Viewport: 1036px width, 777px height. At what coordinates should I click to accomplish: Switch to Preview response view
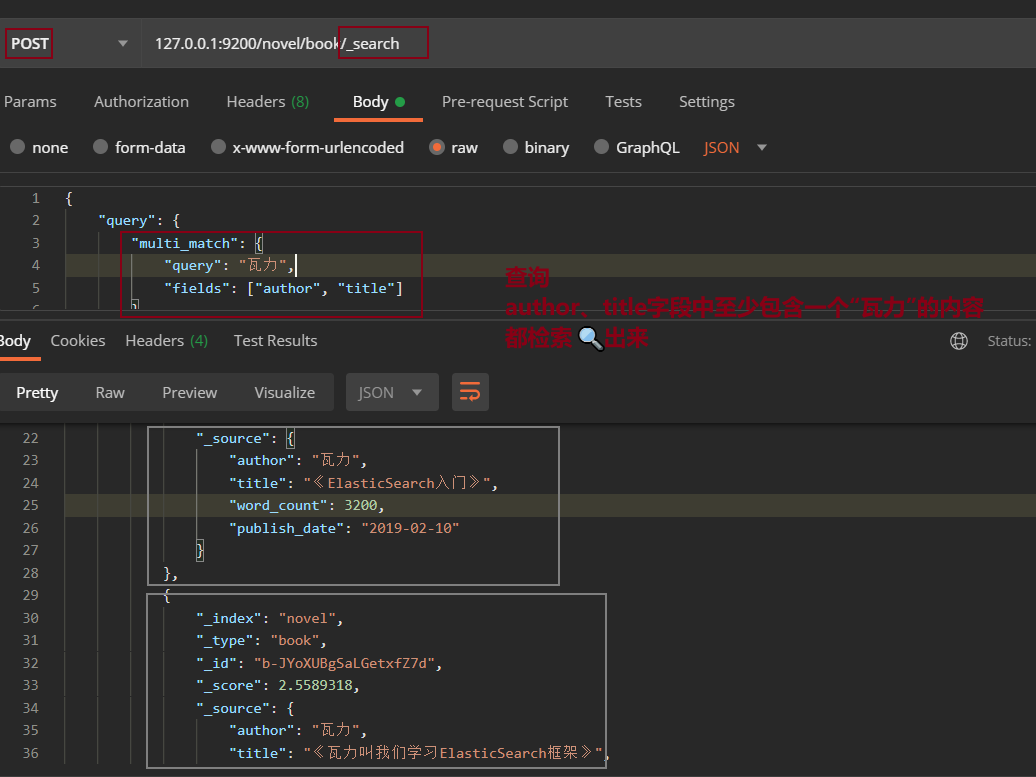coord(190,392)
